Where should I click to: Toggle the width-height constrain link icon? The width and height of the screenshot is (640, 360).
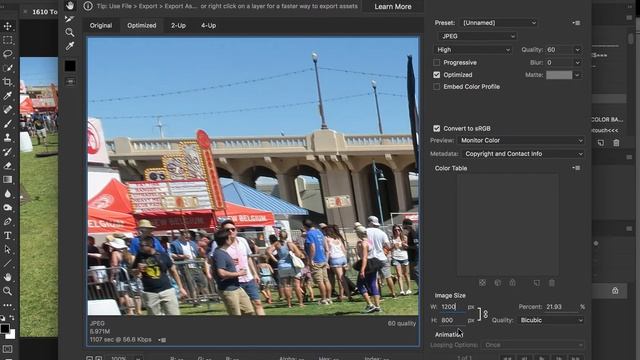point(485,314)
